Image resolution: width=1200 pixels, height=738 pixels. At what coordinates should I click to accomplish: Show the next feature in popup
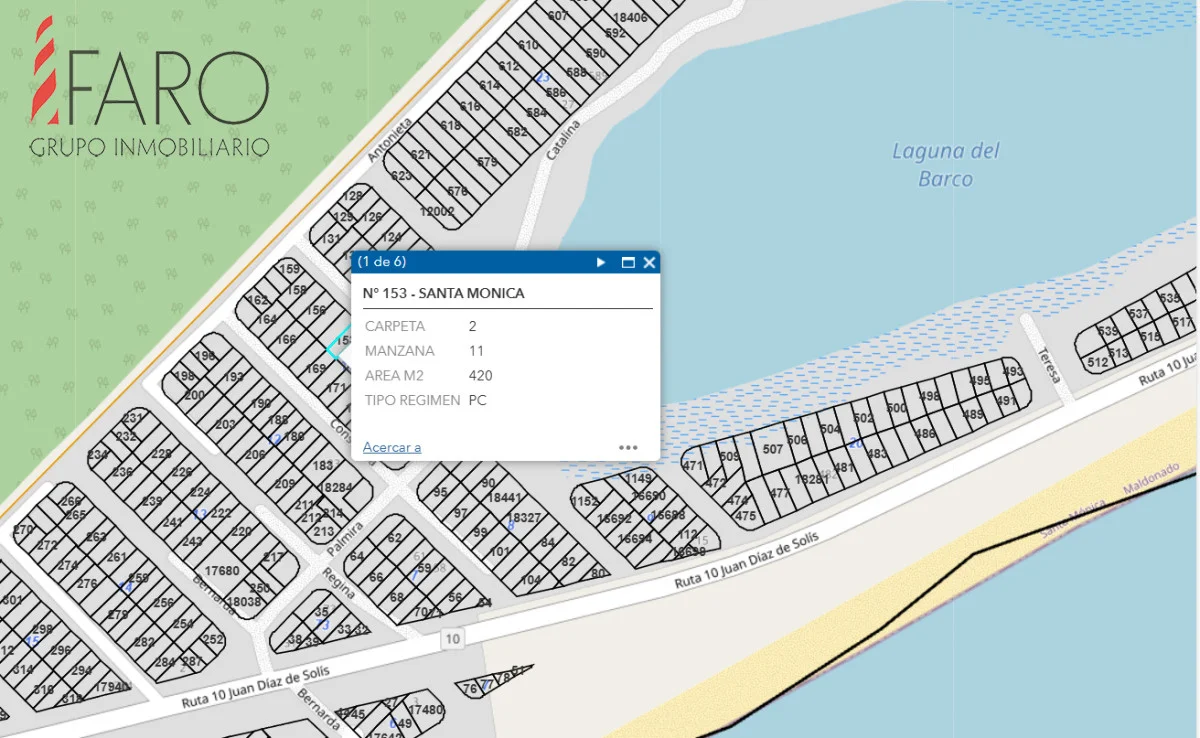coord(601,262)
